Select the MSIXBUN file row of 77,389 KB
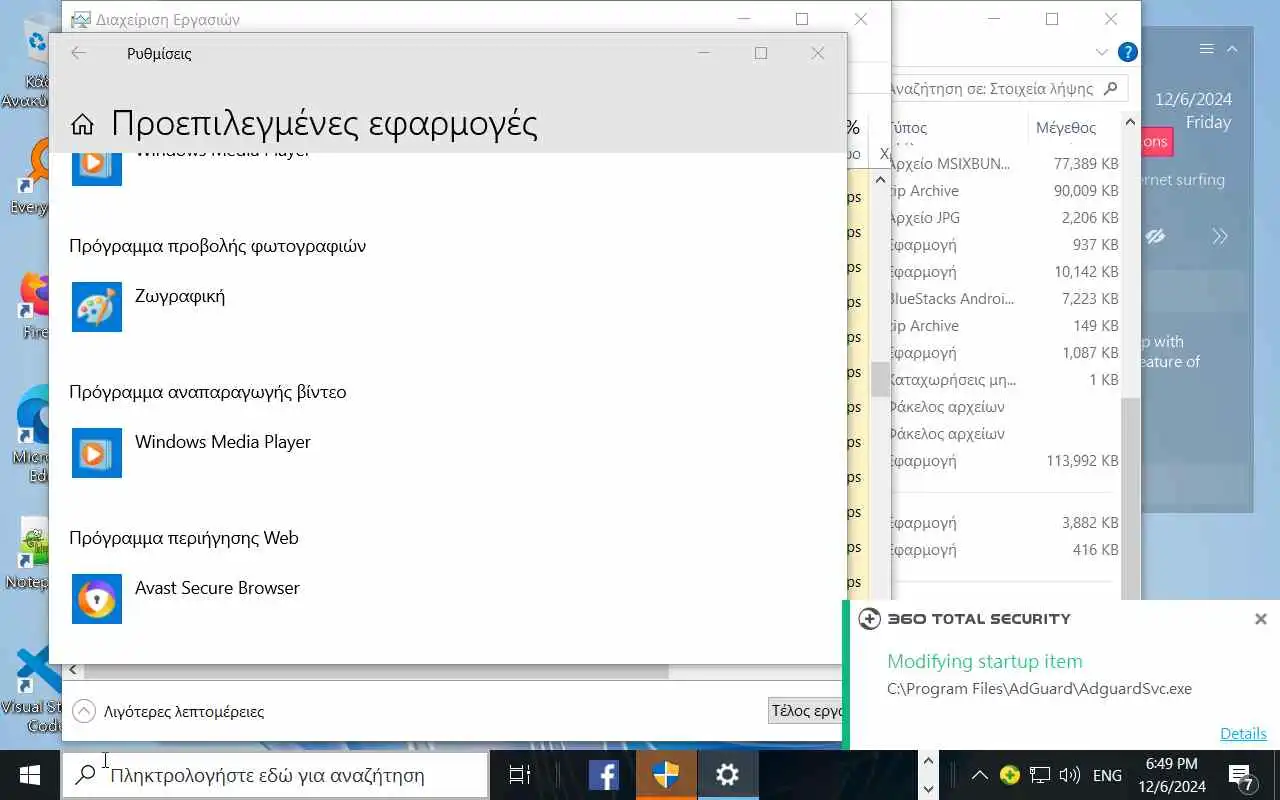Viewport: 1280px width, 800px height. (x=1004, y=163)
